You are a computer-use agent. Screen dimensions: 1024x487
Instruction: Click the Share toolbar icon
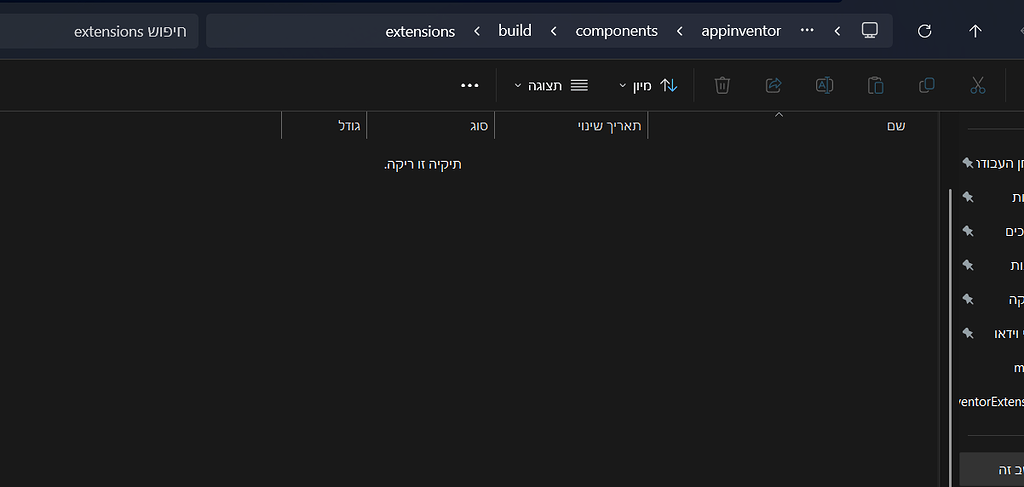[773, 86]
